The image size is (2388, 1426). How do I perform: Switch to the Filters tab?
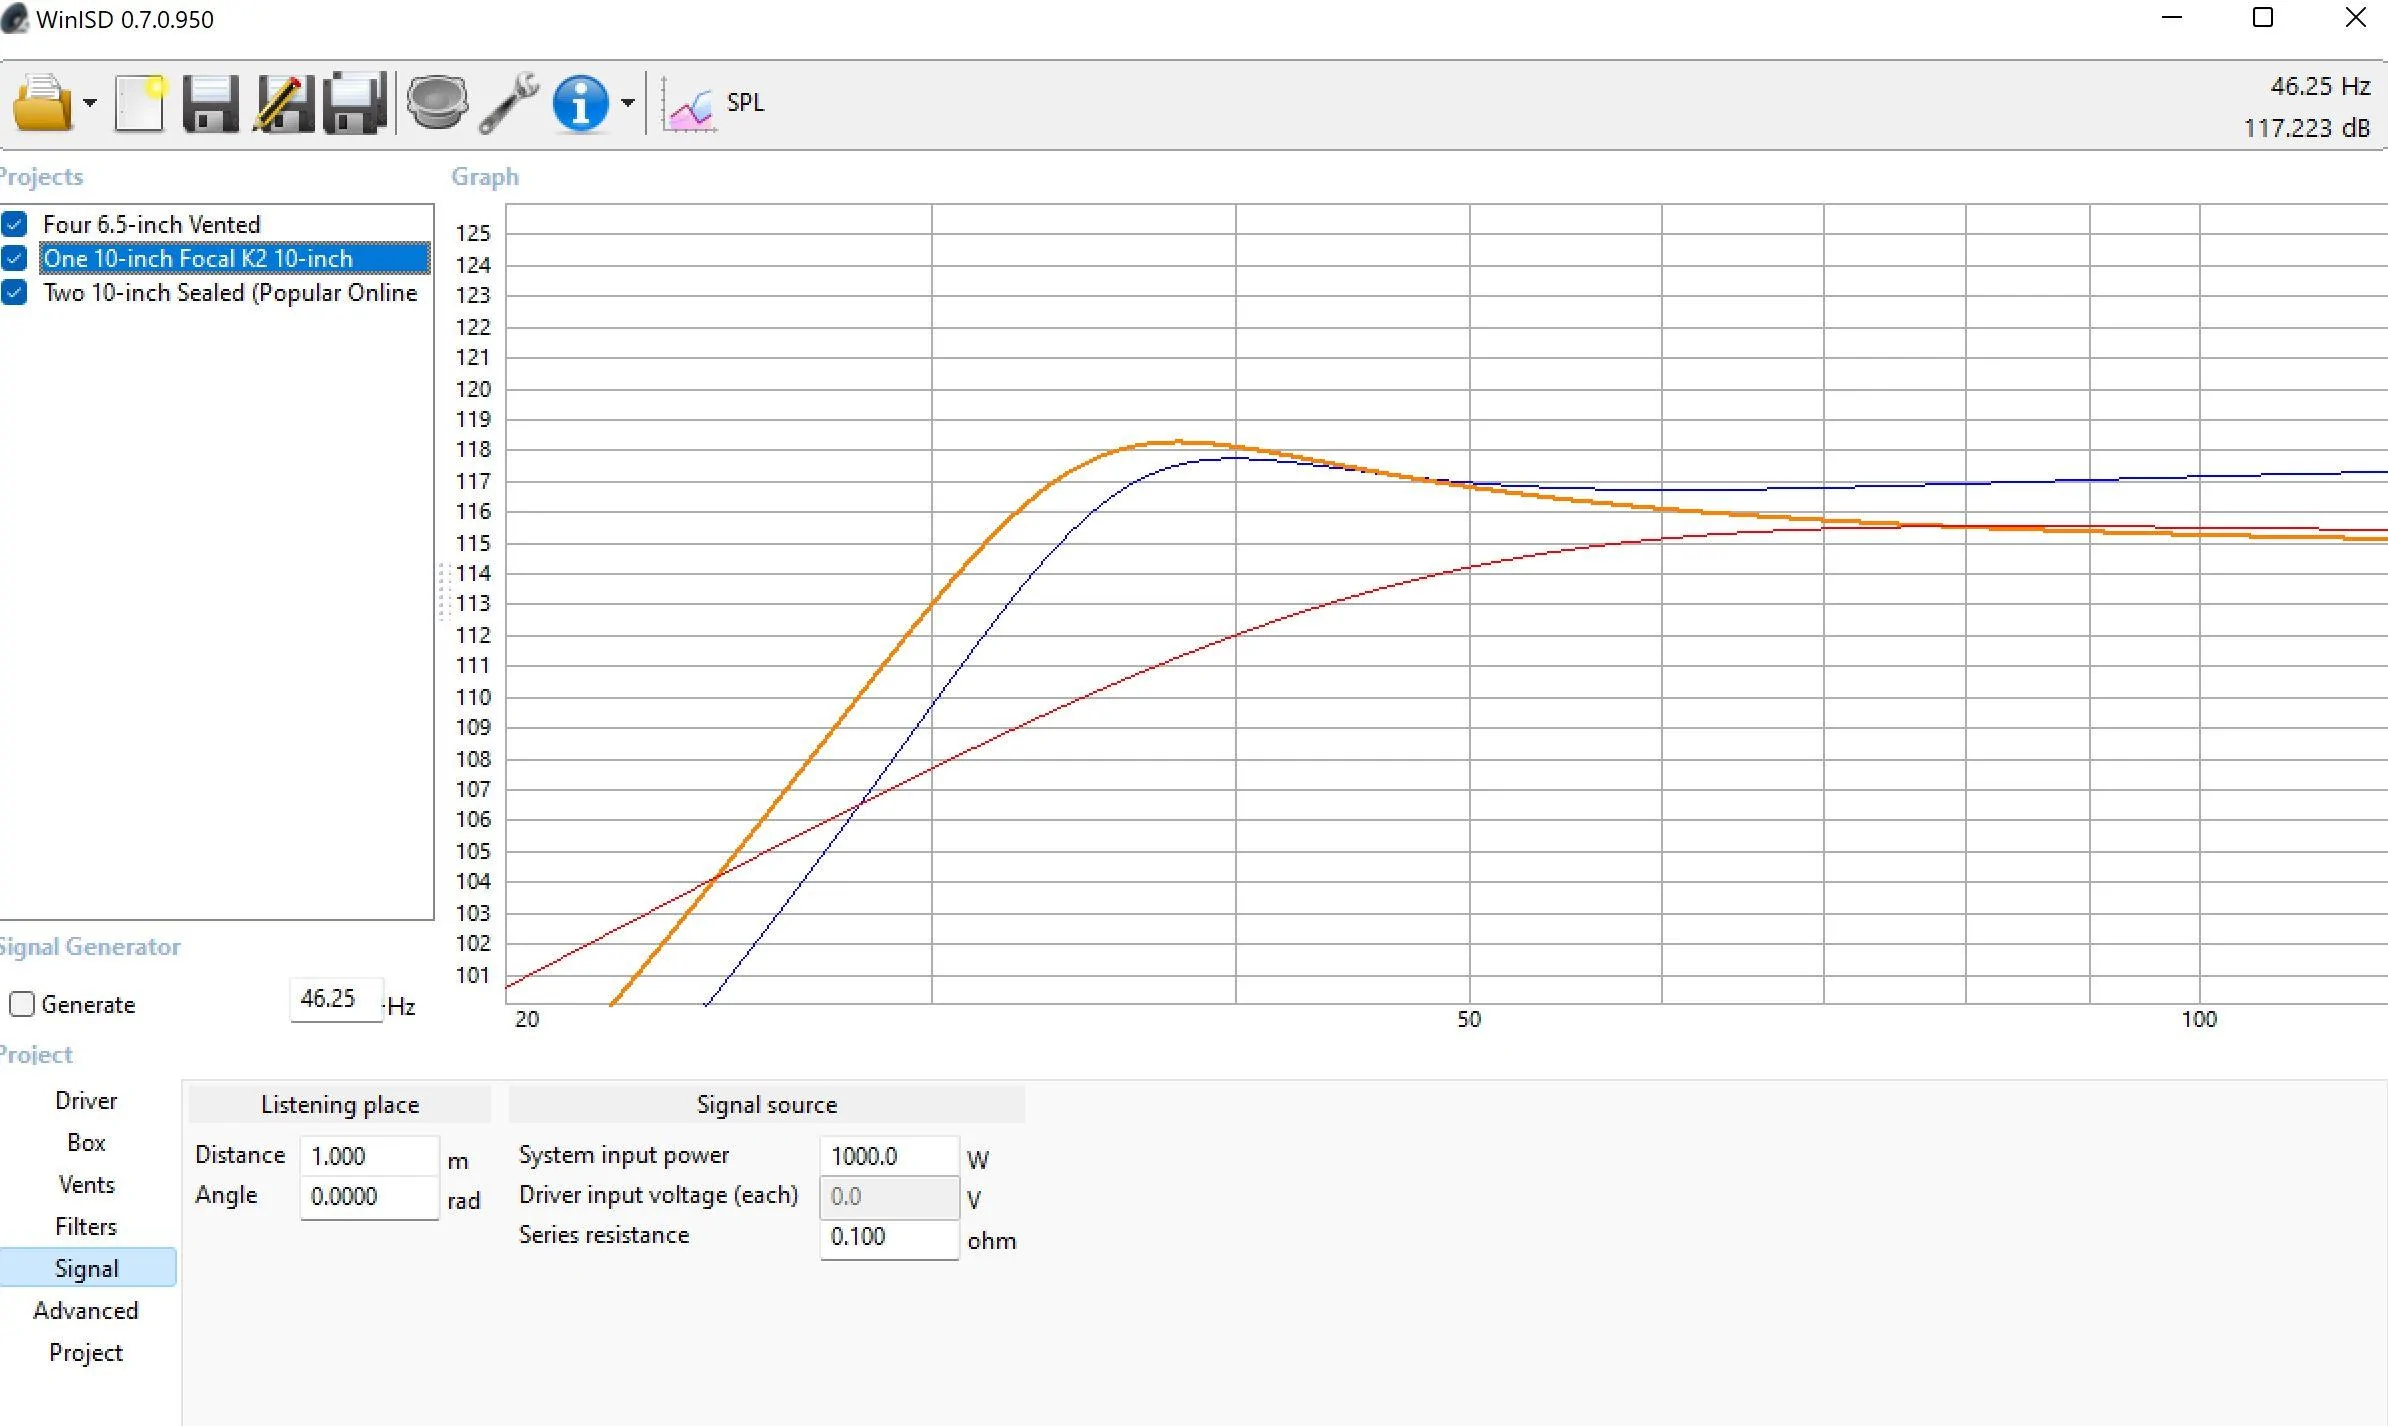(86, 1226)
